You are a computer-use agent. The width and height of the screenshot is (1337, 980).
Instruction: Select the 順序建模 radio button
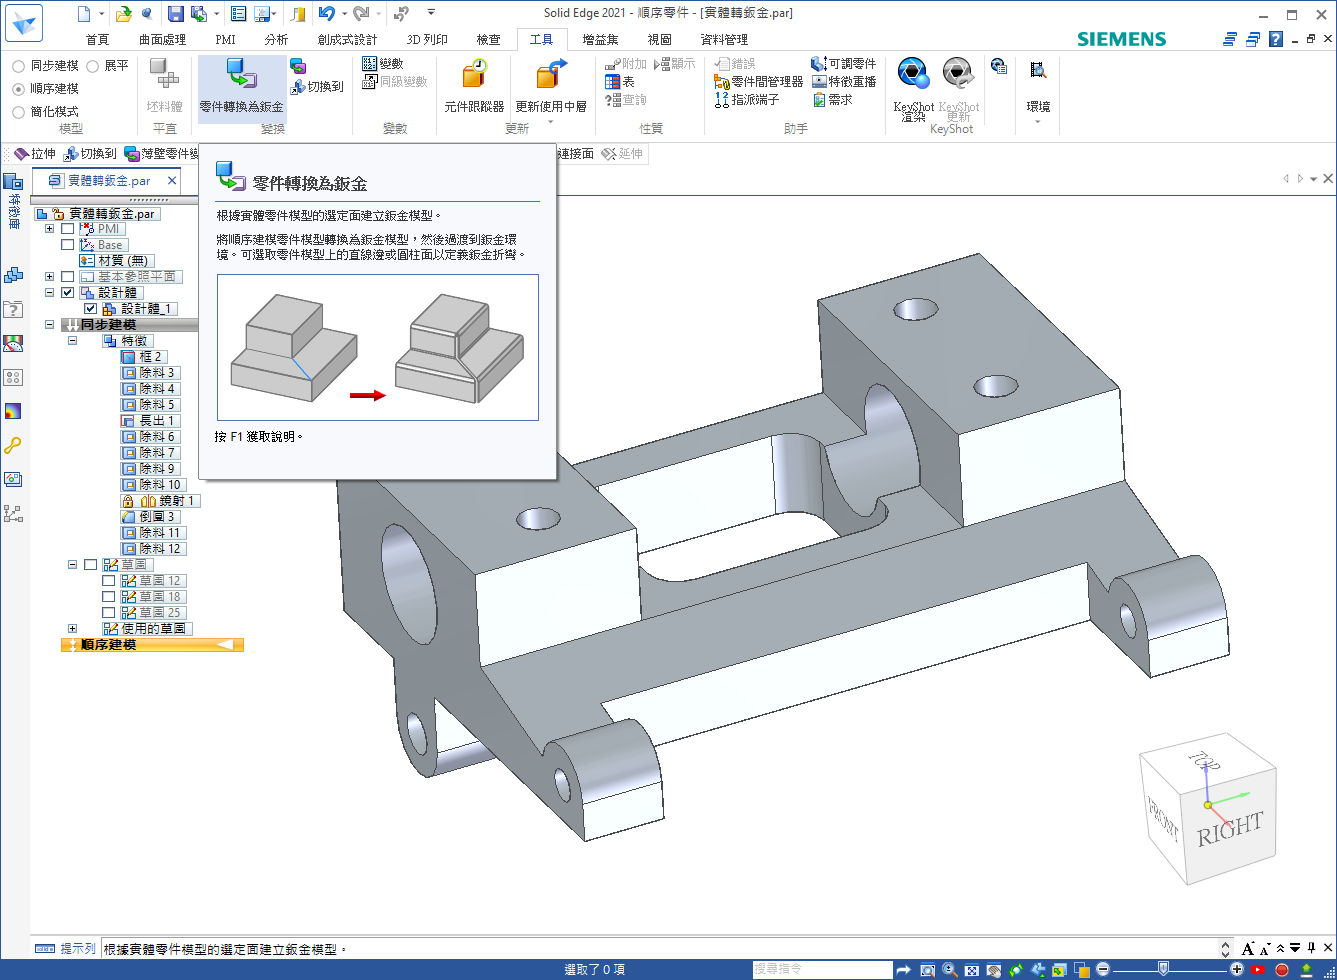(x=19, y=89)
